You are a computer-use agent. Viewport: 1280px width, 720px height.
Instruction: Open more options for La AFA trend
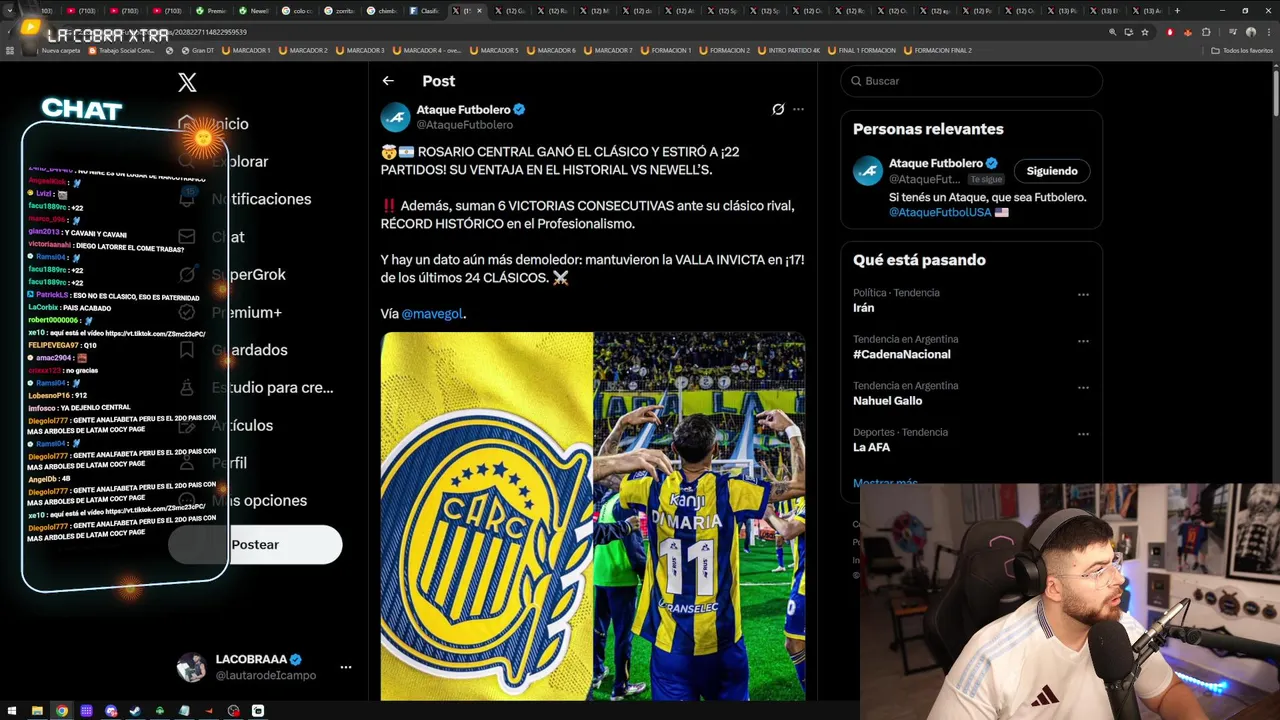[1083, 435]
